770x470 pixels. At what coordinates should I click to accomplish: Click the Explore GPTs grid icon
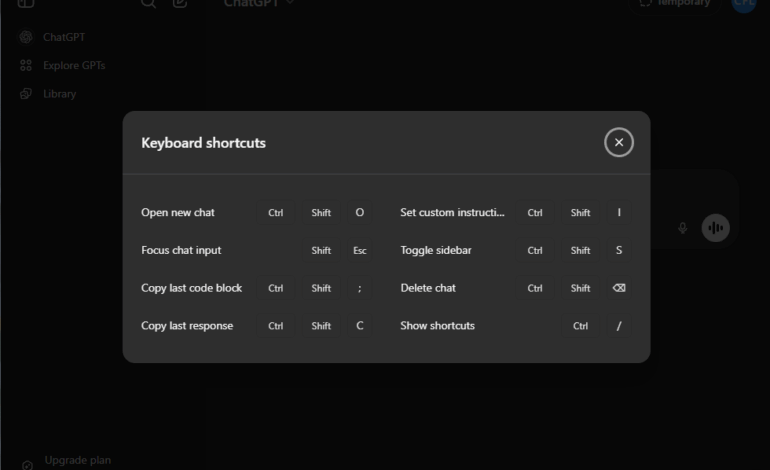(x=26, y=65)
